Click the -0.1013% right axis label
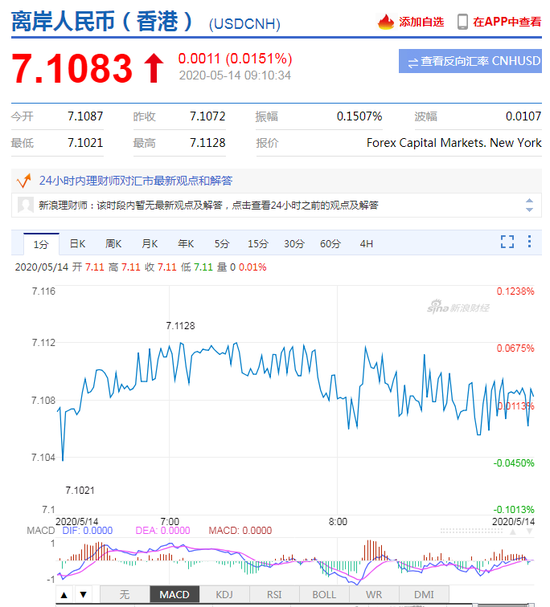Image resolution: width=550 pixels, height=607 pixels. 514,509
